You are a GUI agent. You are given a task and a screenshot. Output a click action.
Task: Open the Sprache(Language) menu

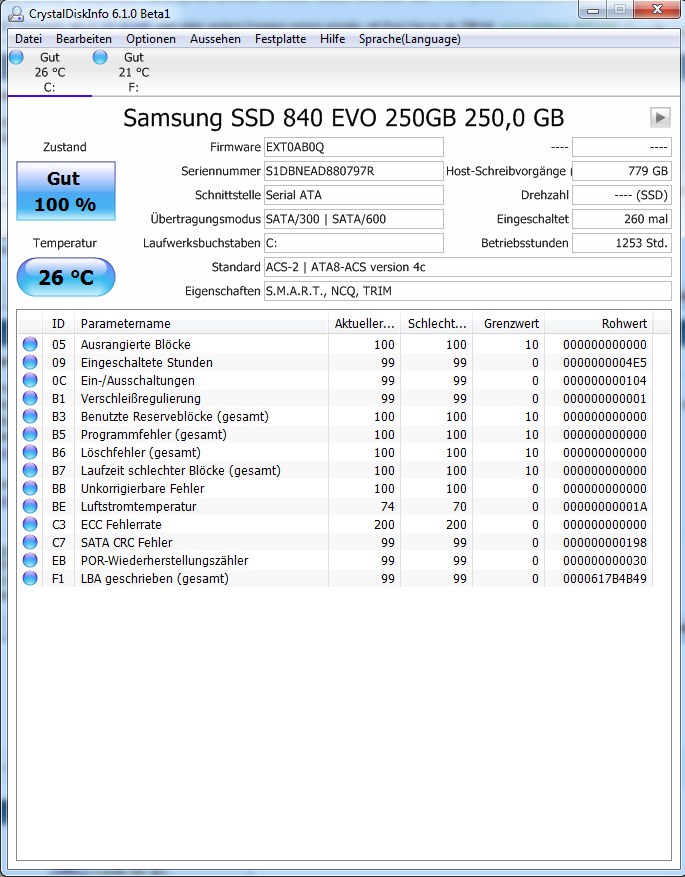coord(410,39)
